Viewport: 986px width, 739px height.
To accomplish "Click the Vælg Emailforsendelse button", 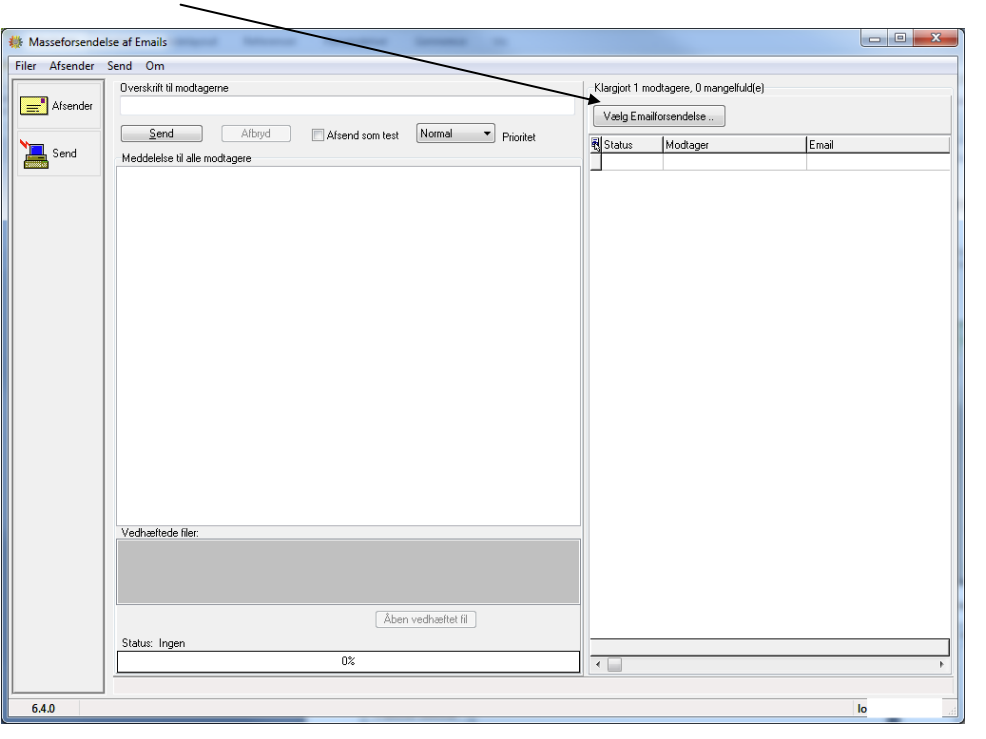I will (659, 116).
